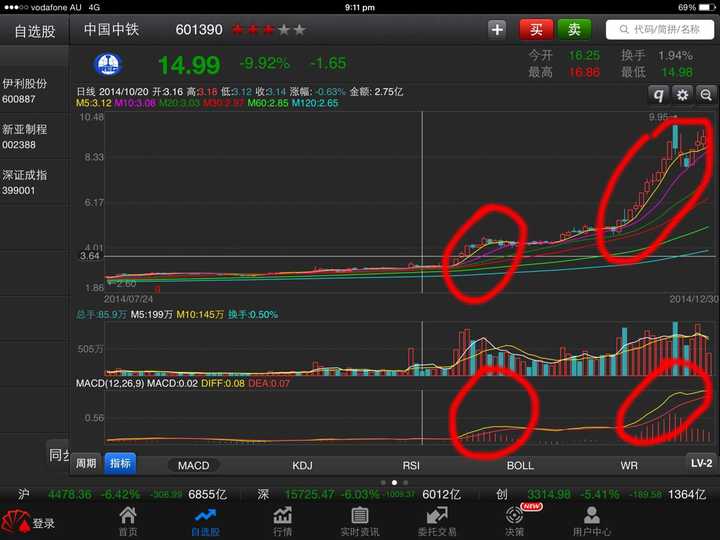Tap the middle page indicator dot

point(394,483)
